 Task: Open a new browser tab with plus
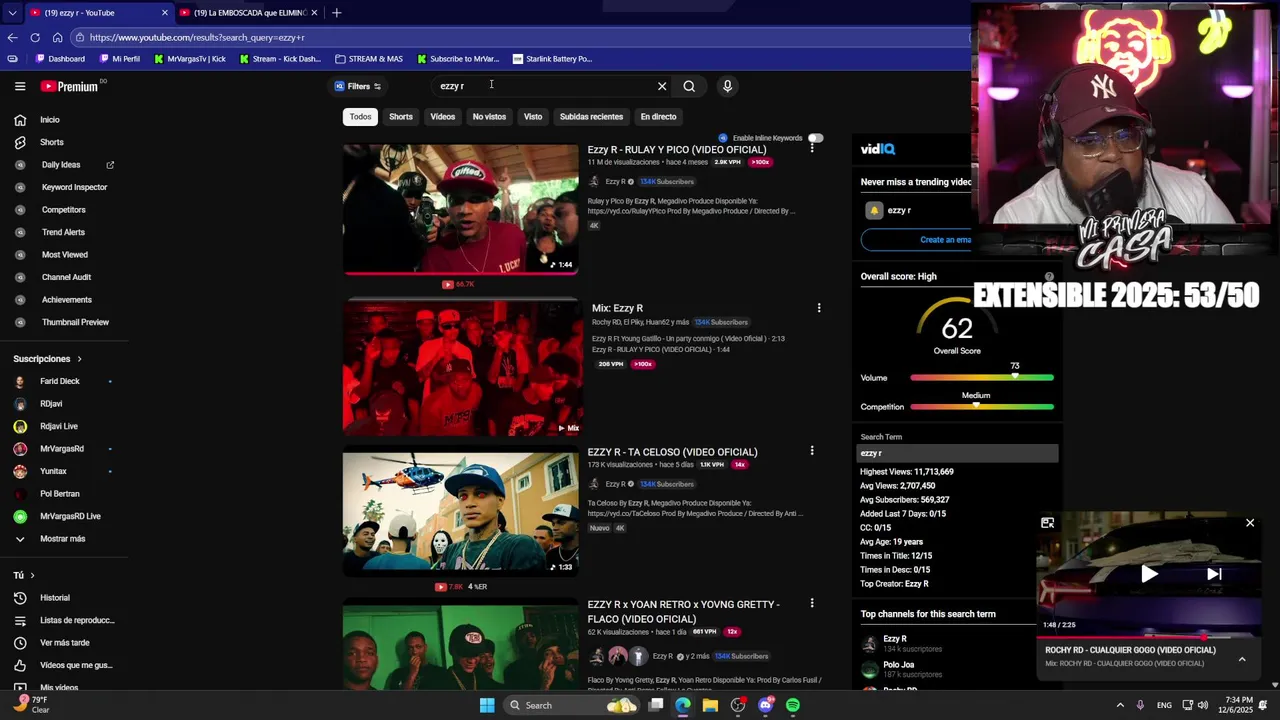[336, 13]
